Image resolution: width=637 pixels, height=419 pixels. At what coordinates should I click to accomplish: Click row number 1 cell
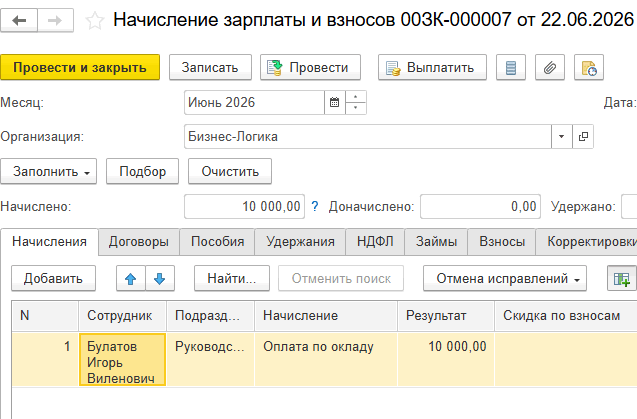click(45, 359)
